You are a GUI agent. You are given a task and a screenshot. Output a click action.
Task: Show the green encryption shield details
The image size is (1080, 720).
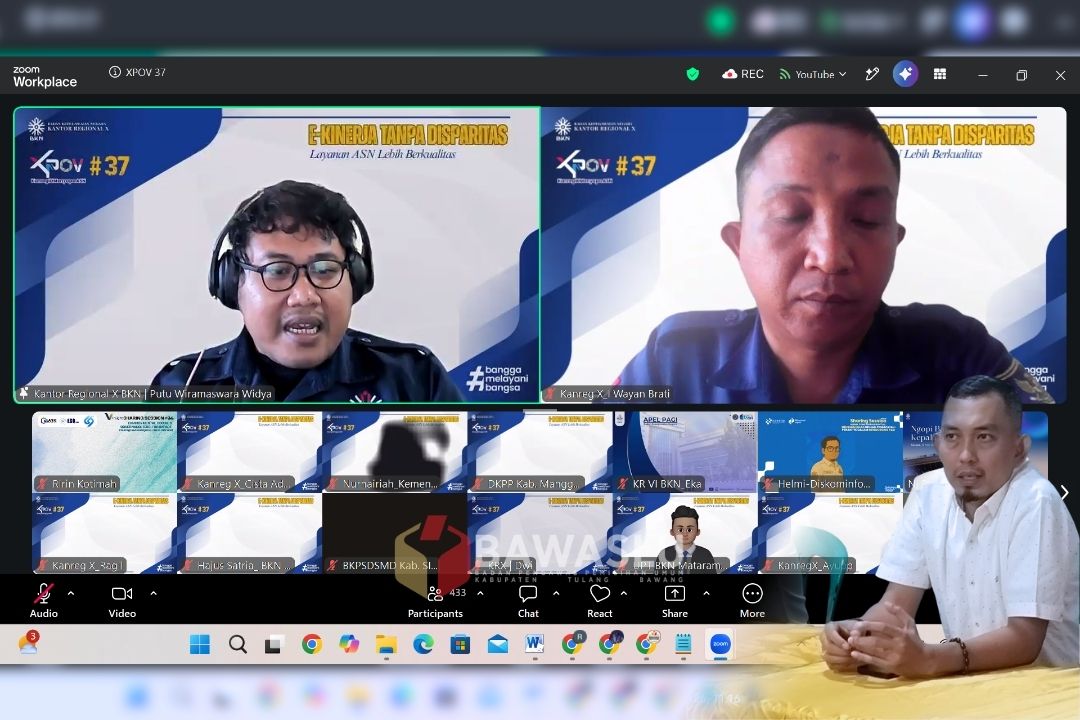click(693, 74)
